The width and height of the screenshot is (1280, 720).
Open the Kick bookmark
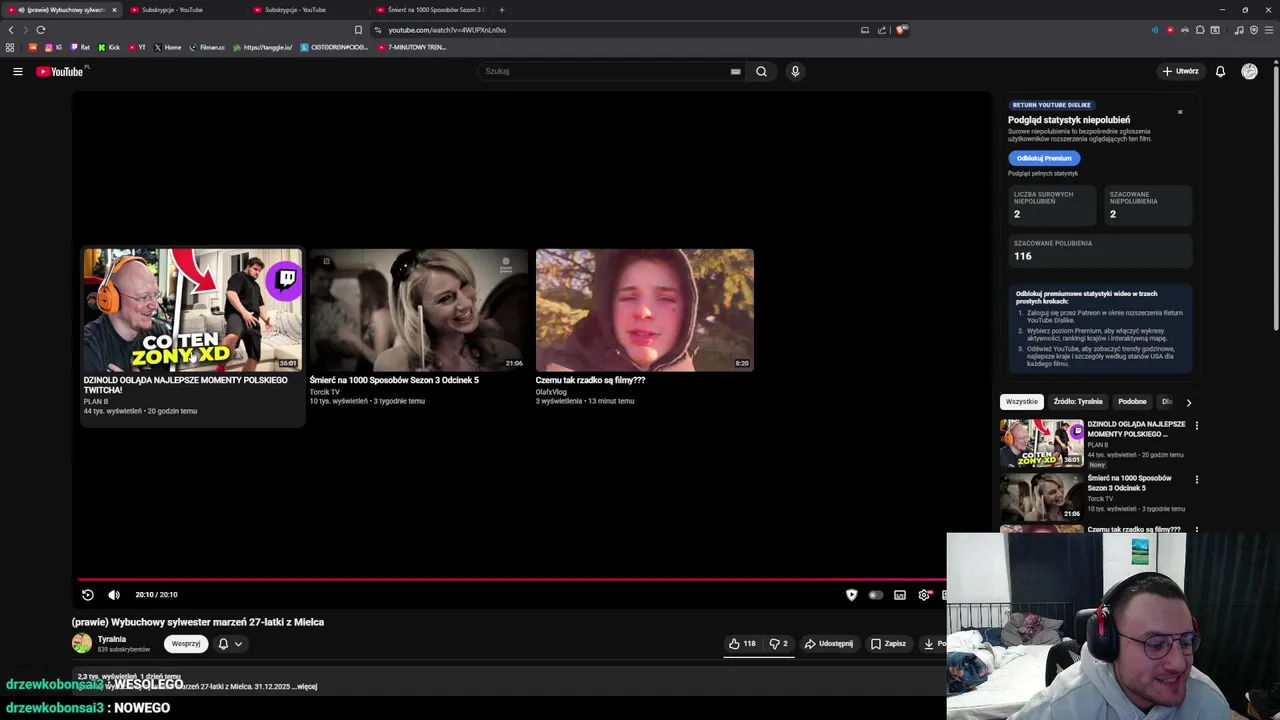coord(109,47)
